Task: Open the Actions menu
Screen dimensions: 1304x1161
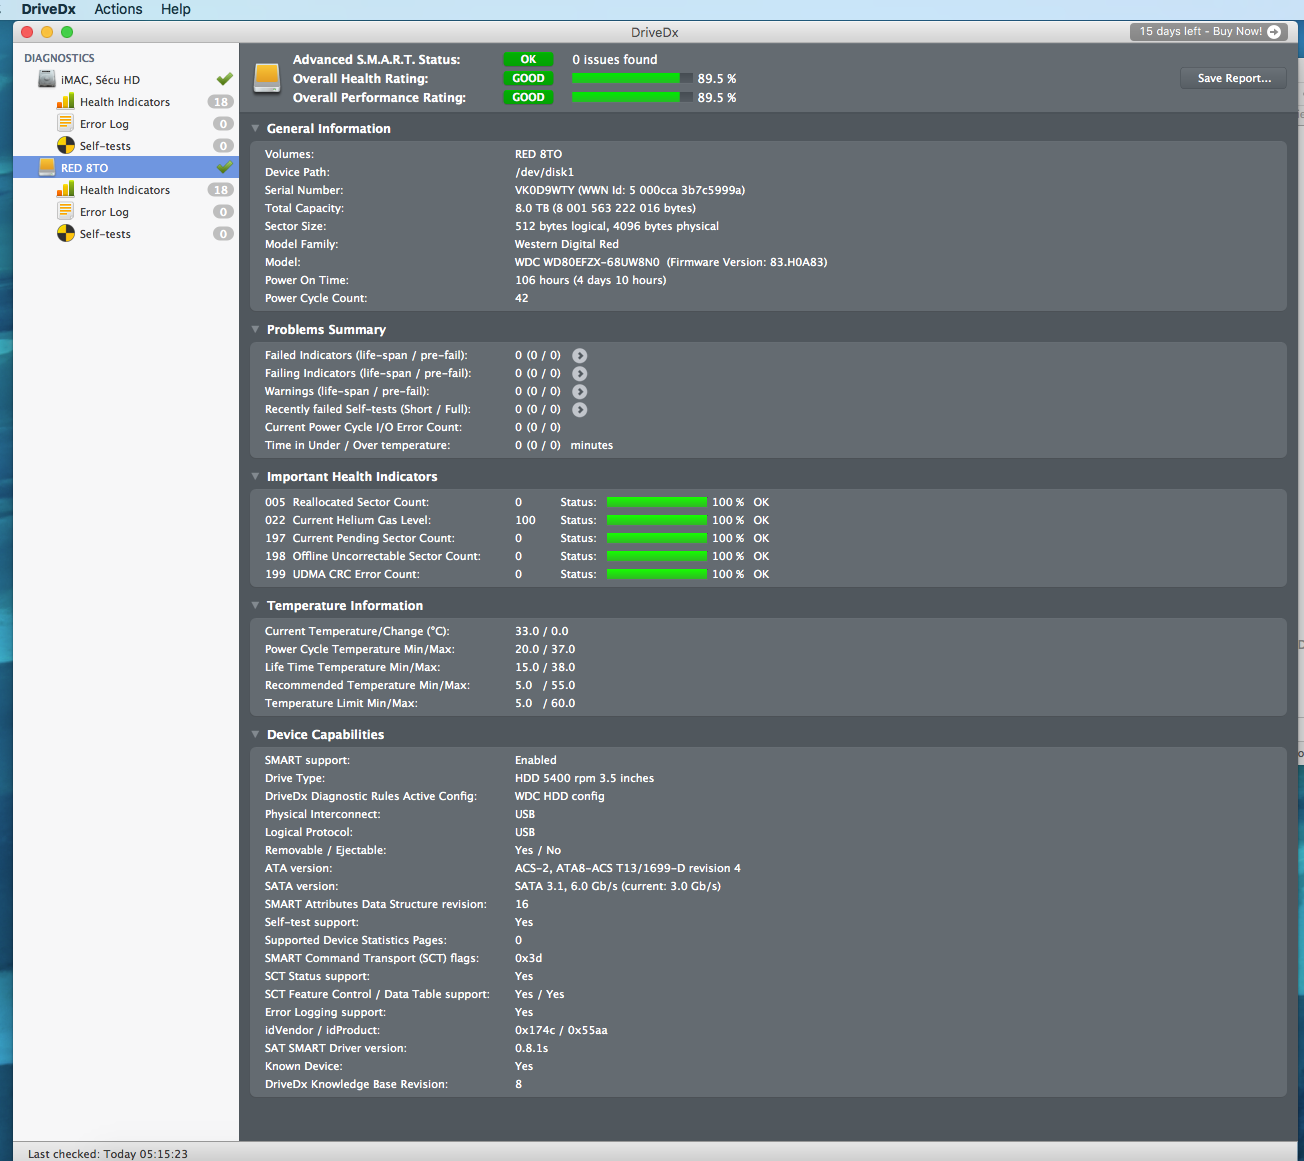Action: (x=118, y=9)
